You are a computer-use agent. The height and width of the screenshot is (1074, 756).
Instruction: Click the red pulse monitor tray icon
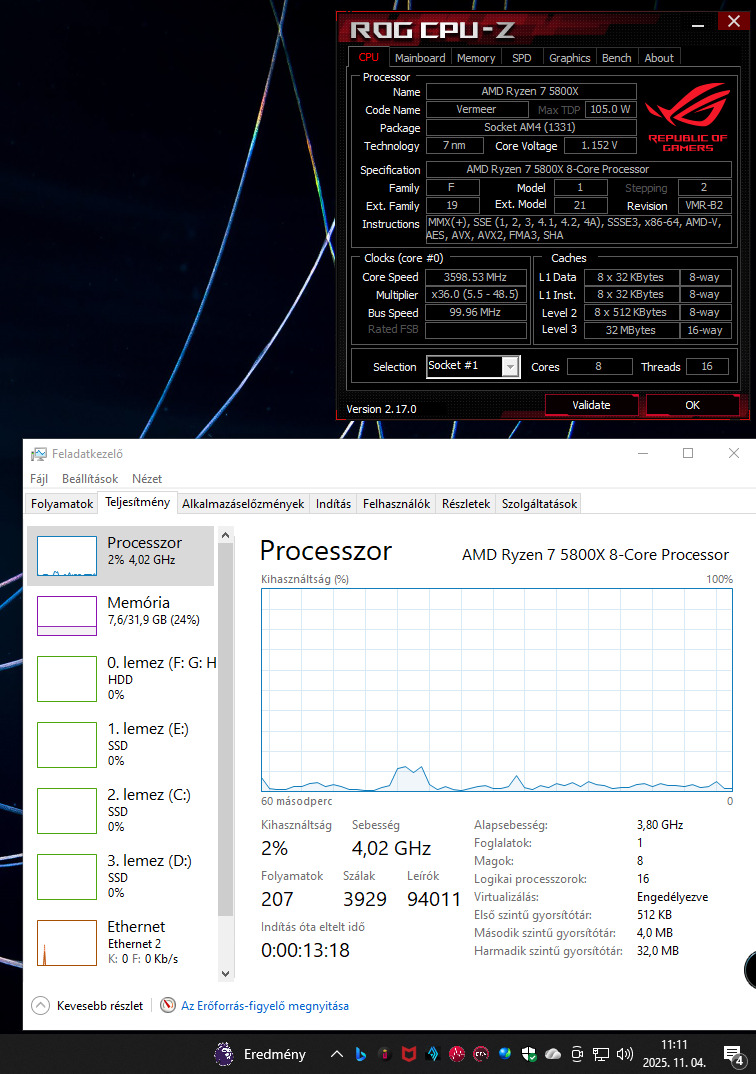pos(457,1054)
